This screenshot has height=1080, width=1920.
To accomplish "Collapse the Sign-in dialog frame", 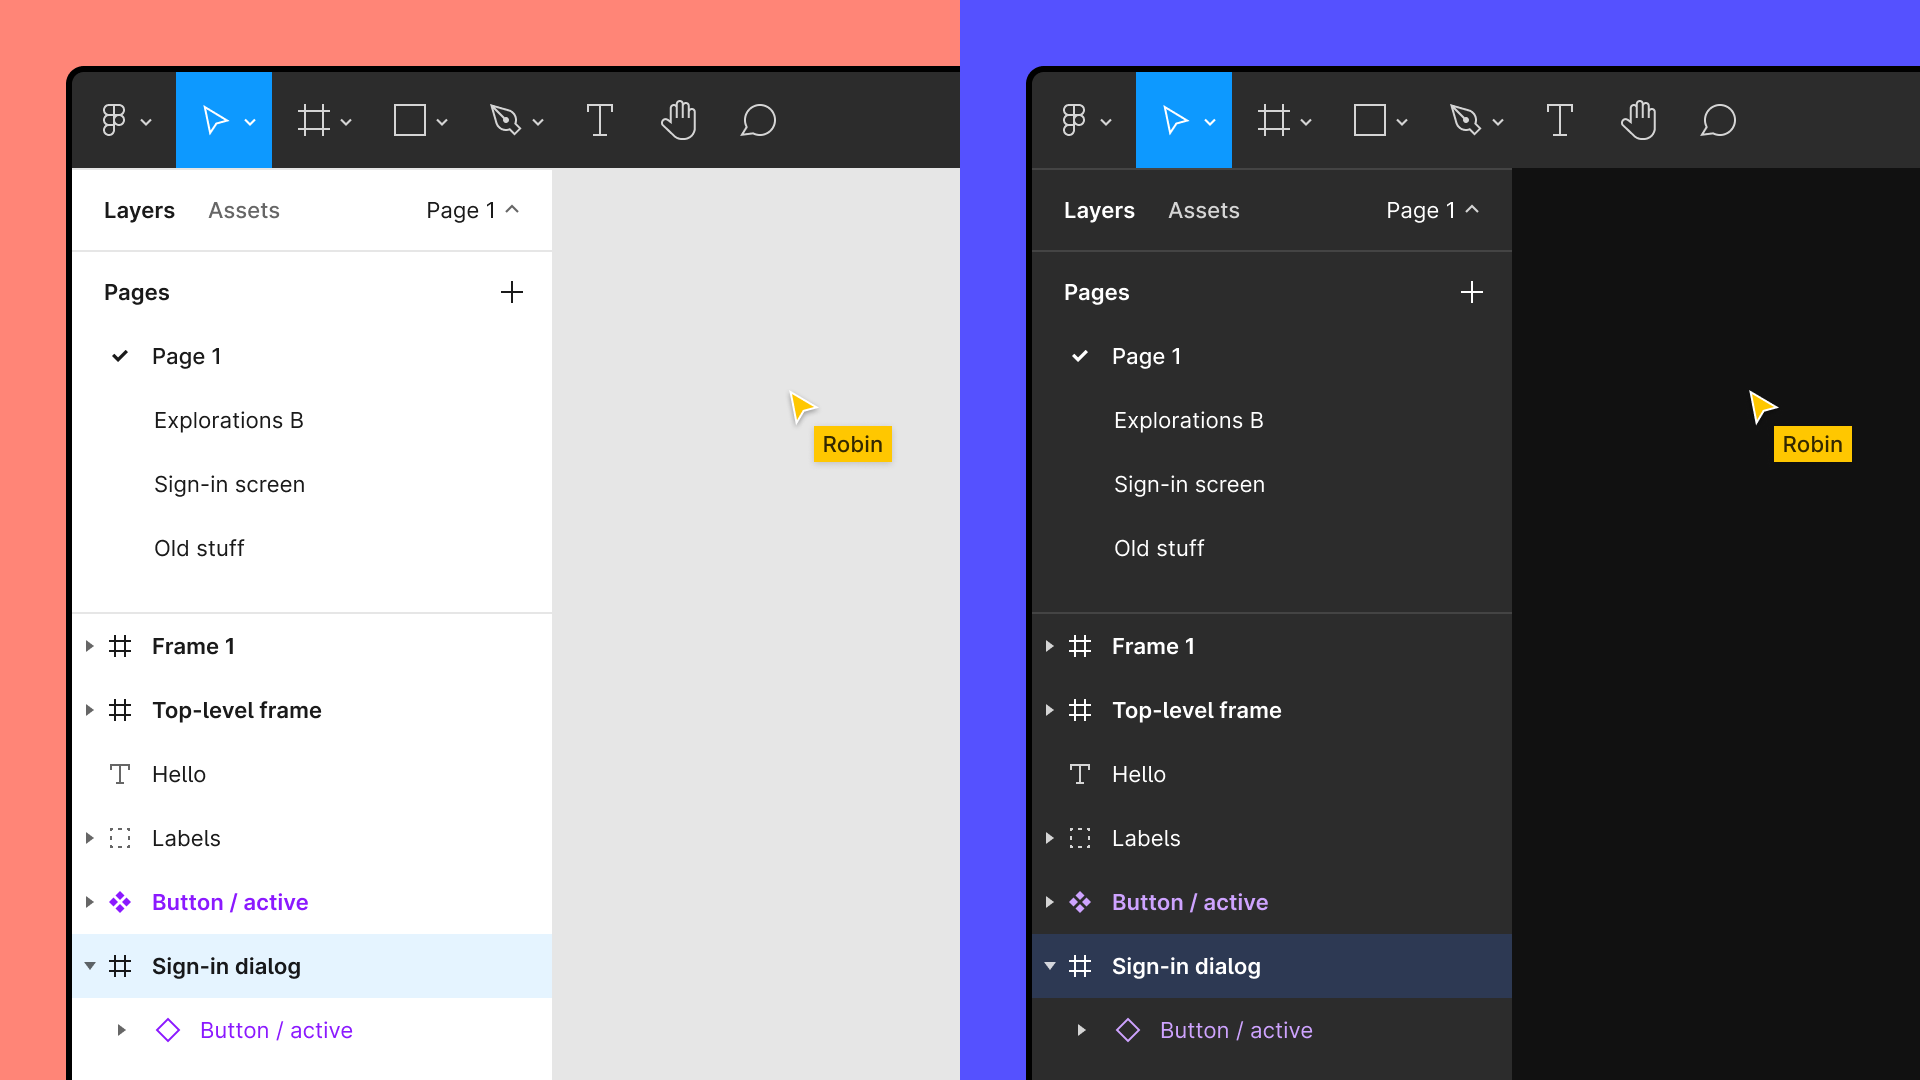I will [x=88, y=965].
